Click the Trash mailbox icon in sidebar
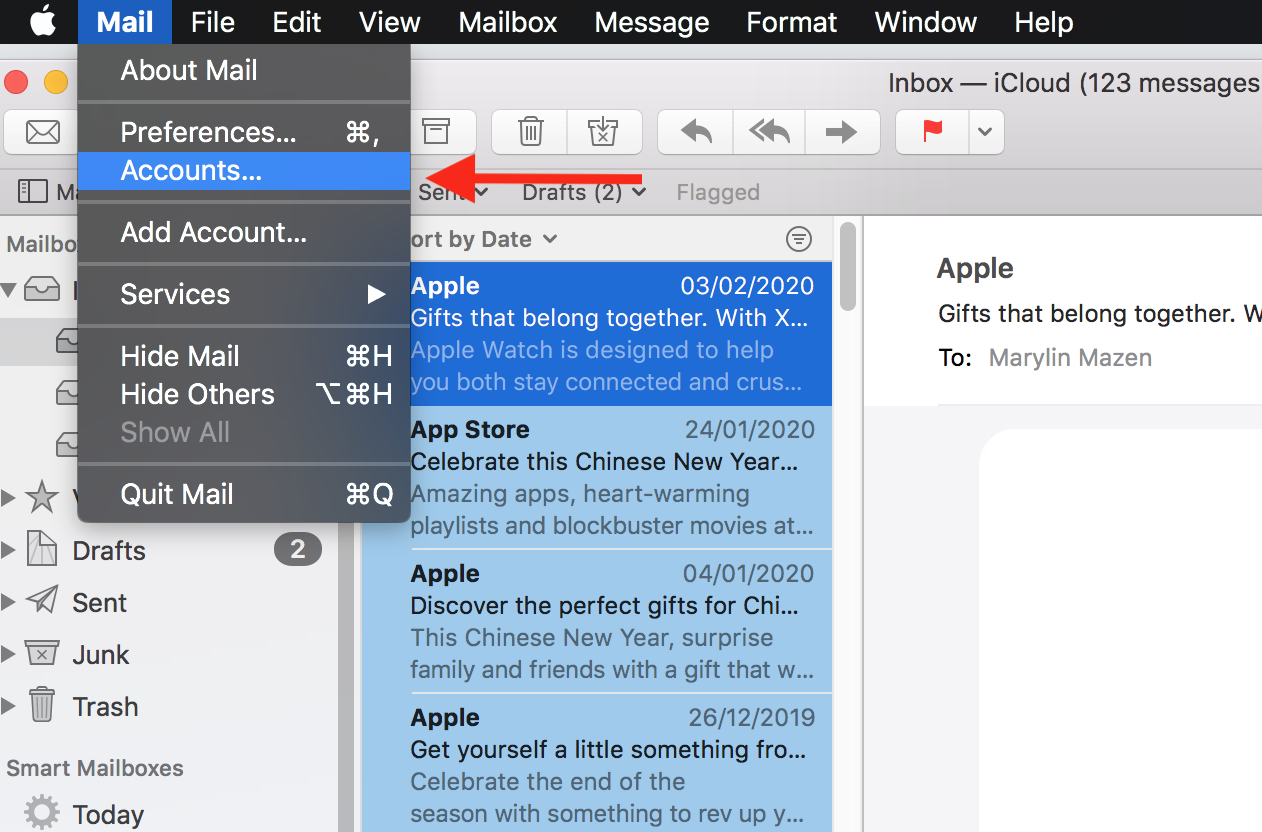Screen dimensions: 1262x832 point(40,705)
